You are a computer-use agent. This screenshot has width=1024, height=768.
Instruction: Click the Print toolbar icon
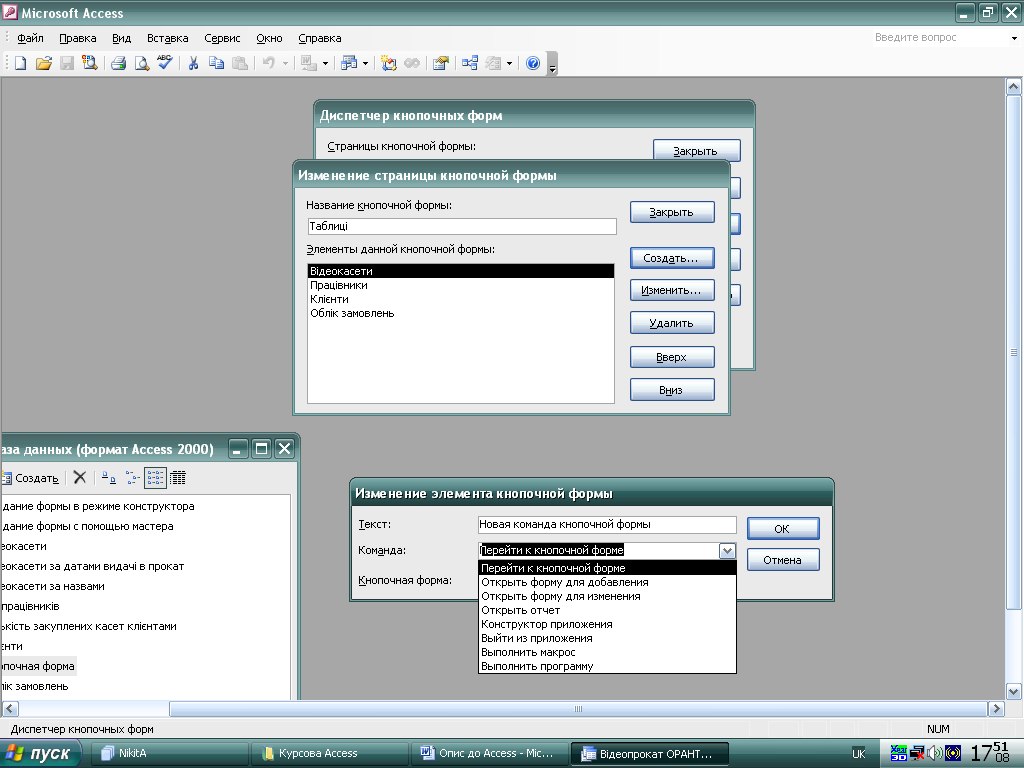[118, 63]
